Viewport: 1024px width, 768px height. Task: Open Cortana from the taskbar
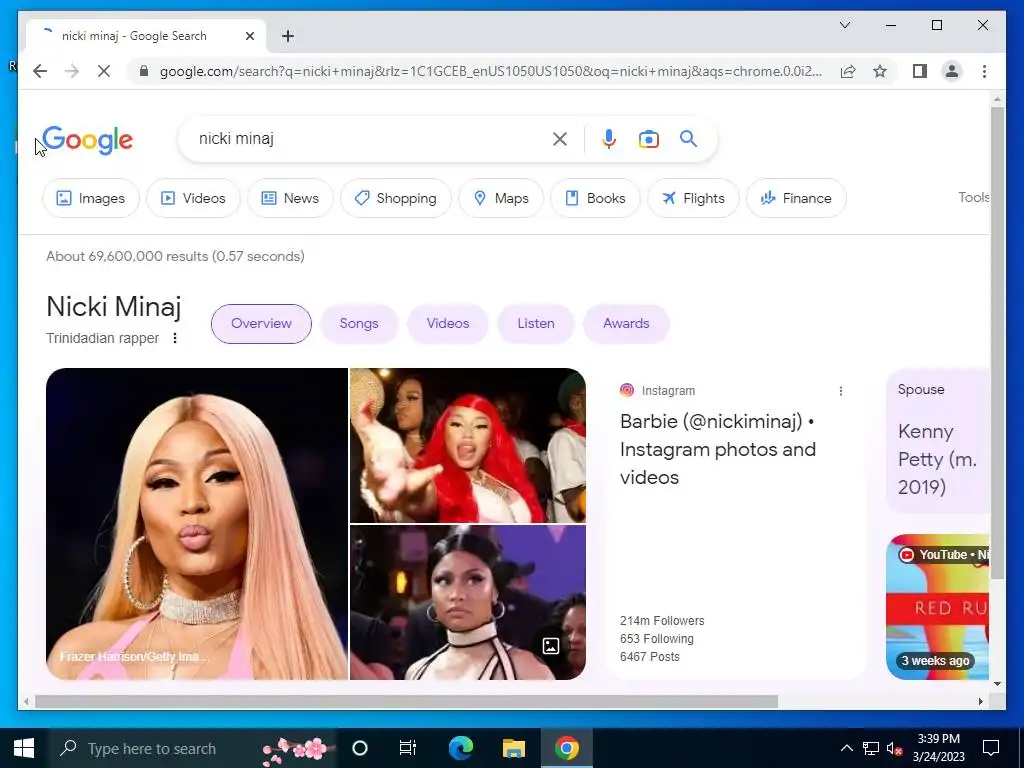coord(360,748)
